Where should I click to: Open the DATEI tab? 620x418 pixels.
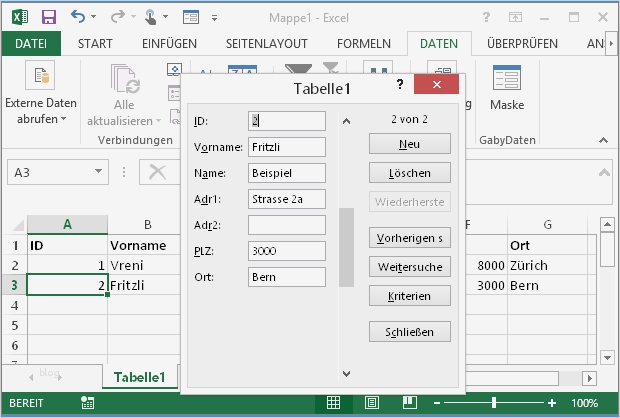click(31, 43)
